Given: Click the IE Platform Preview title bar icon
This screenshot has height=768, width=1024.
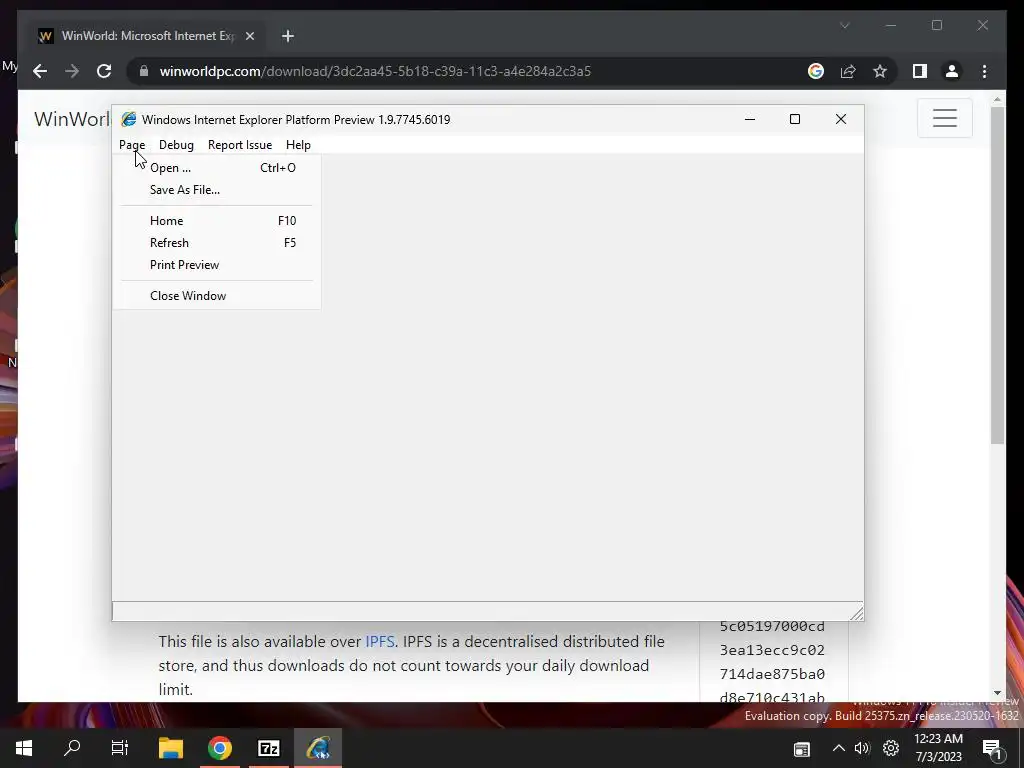Looking at the screenshot, I should coord(129,119).
